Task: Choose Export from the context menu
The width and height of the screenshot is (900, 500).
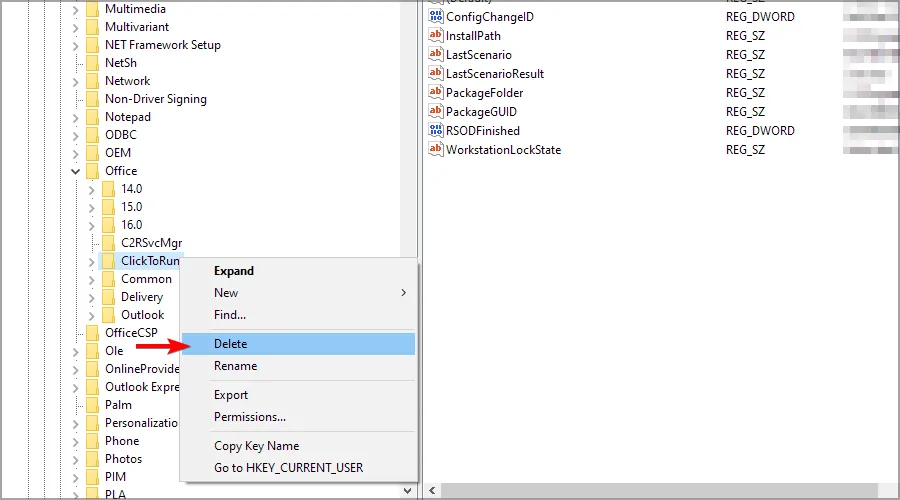Action: click(x=298, y=395)
